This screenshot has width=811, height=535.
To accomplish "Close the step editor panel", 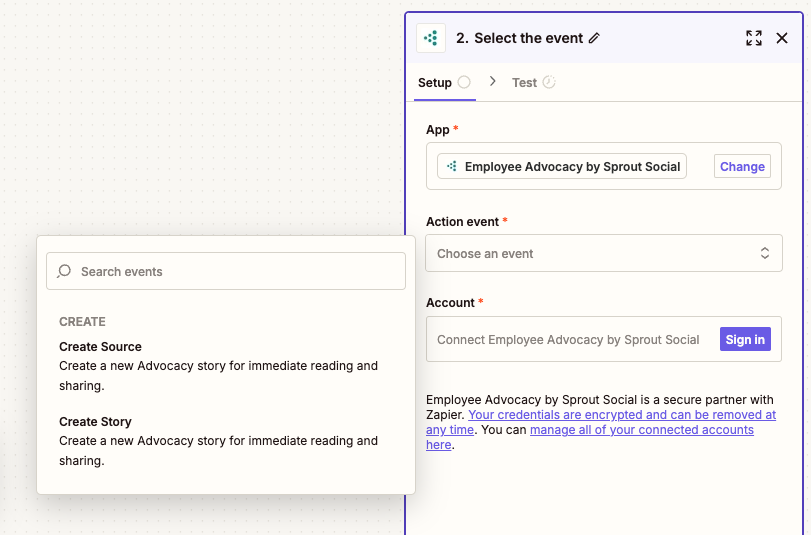I will (x=782, y=38).
